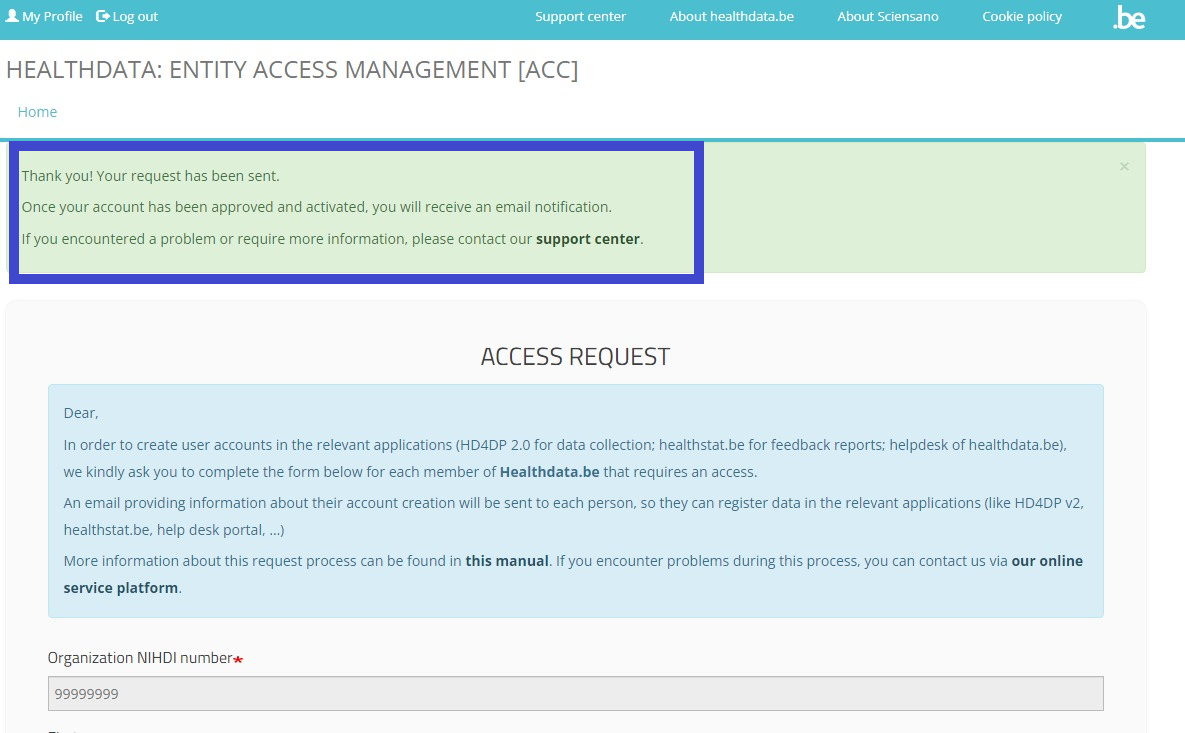Open the My Profile text link
The height and width of the screenshot is (733, 1185).
coord(52,16)
